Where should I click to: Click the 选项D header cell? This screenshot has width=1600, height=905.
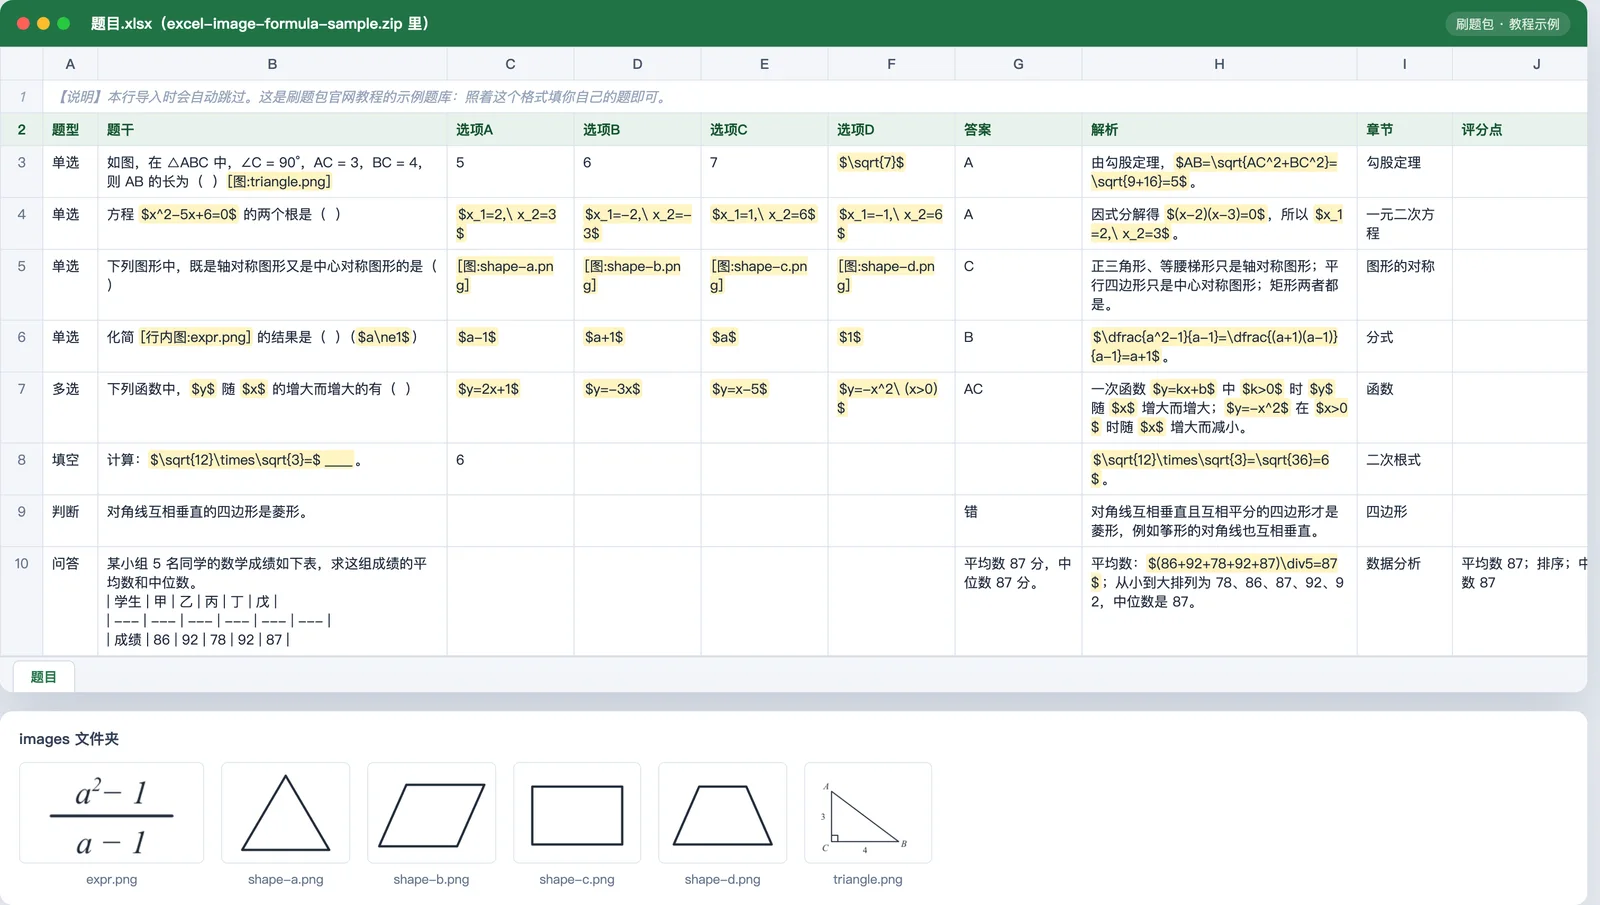tap(891, 130)
